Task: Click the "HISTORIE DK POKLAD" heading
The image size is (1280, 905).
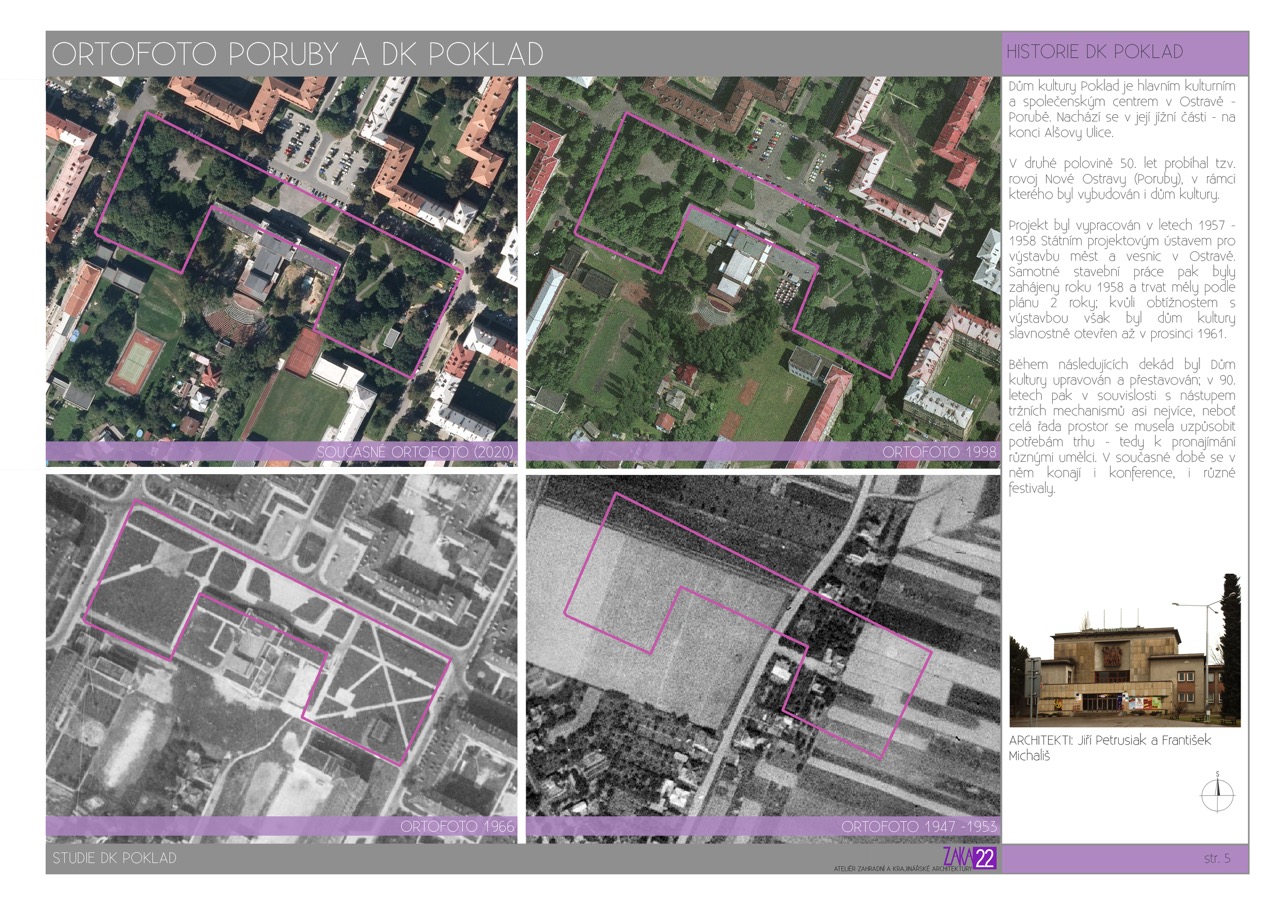Action: pos(1094,52)
